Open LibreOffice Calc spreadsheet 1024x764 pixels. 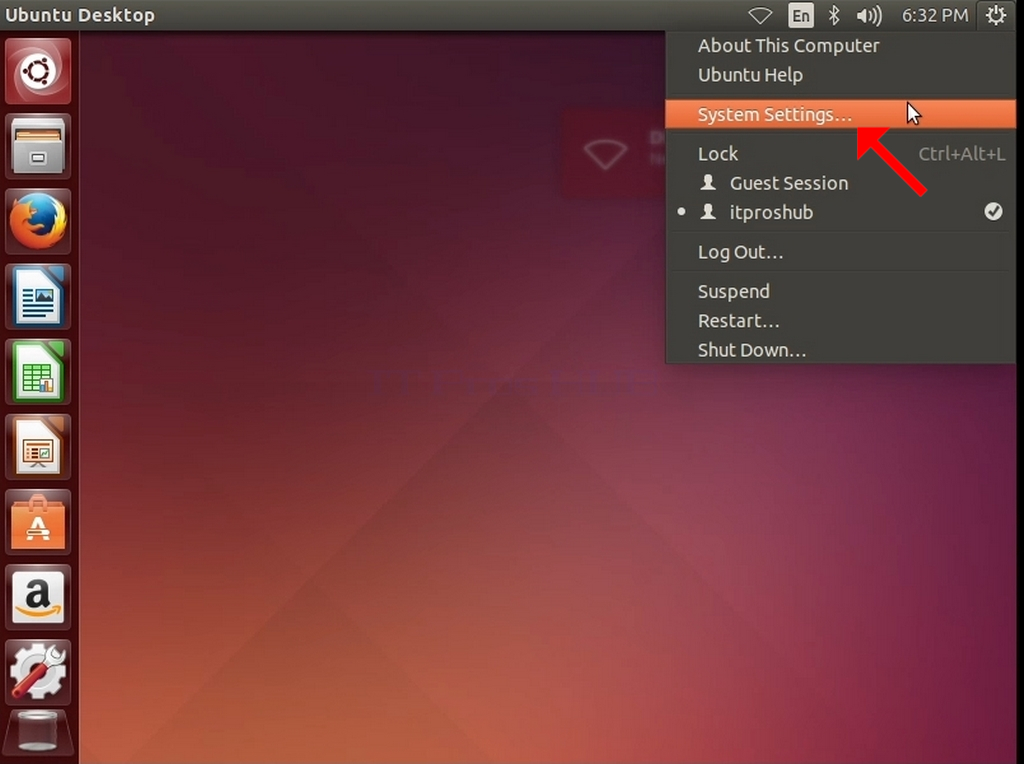click(x=38, y=372)
